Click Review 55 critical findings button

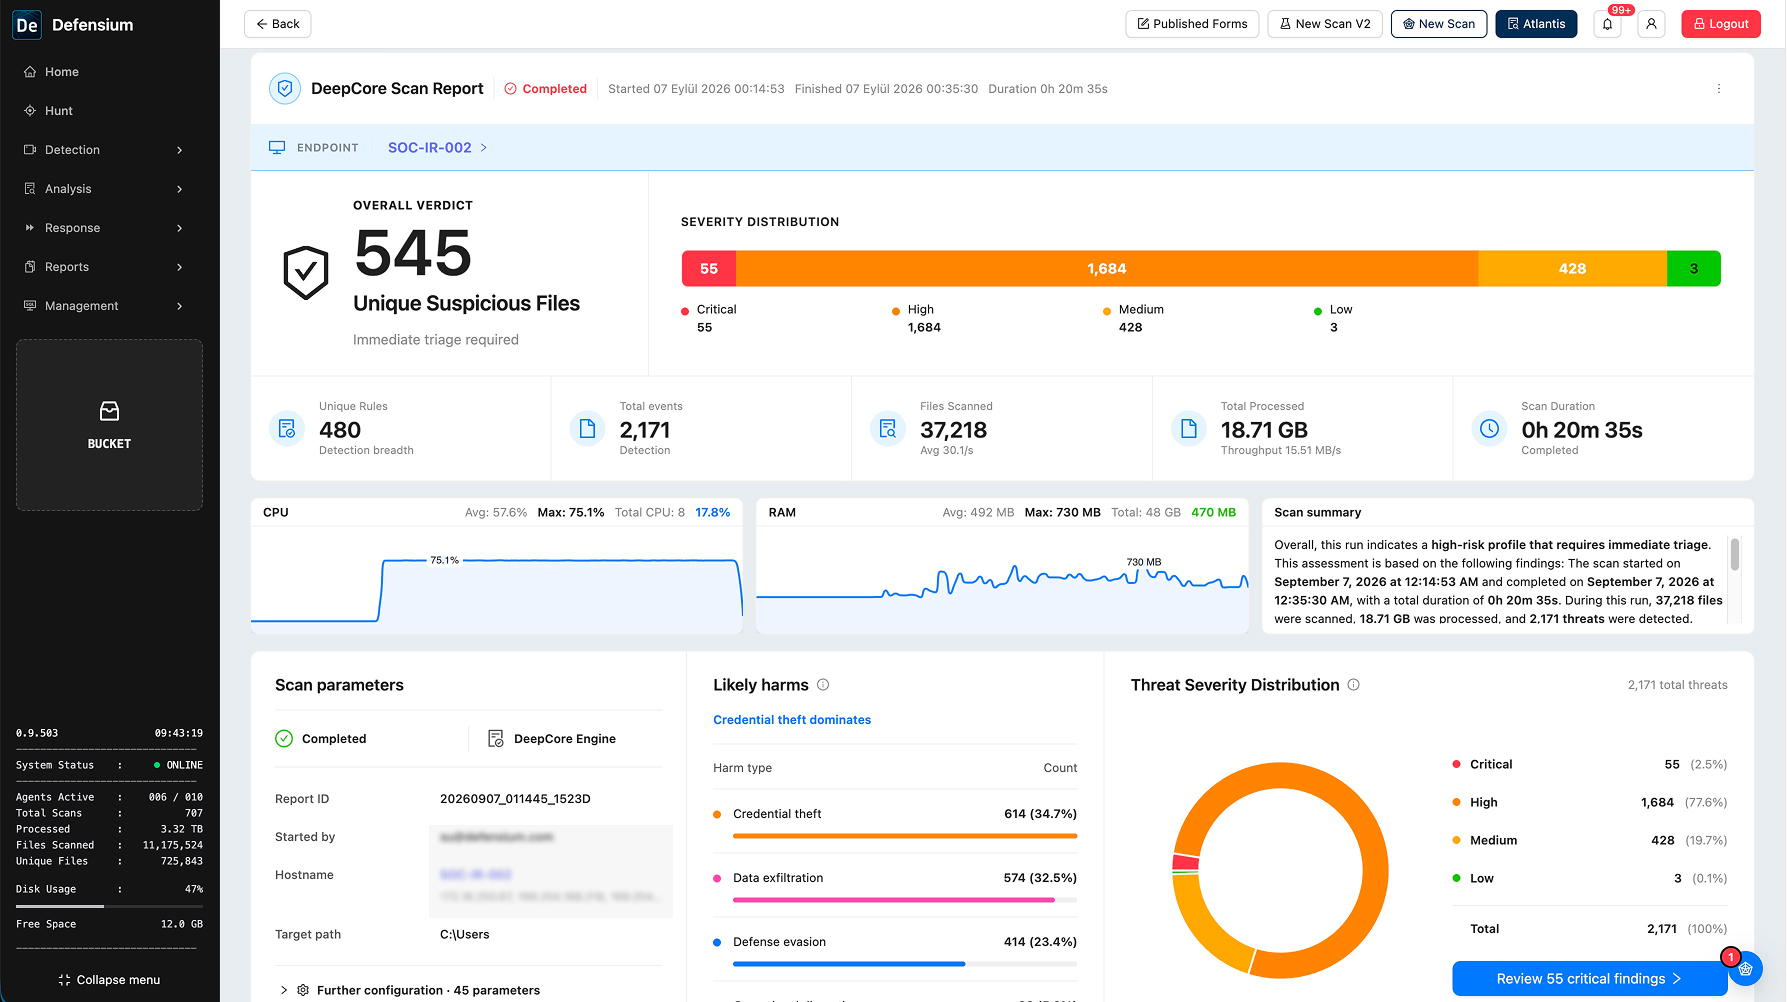[x=1589, y=979]
